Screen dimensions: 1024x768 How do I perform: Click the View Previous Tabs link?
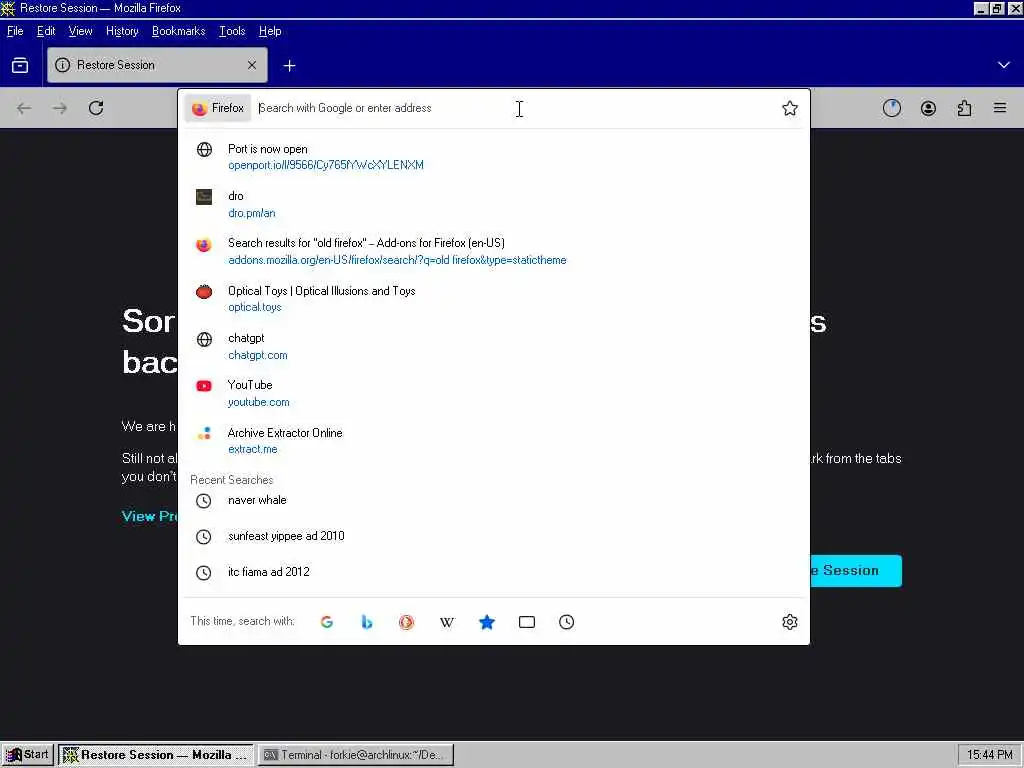[150, 516]
